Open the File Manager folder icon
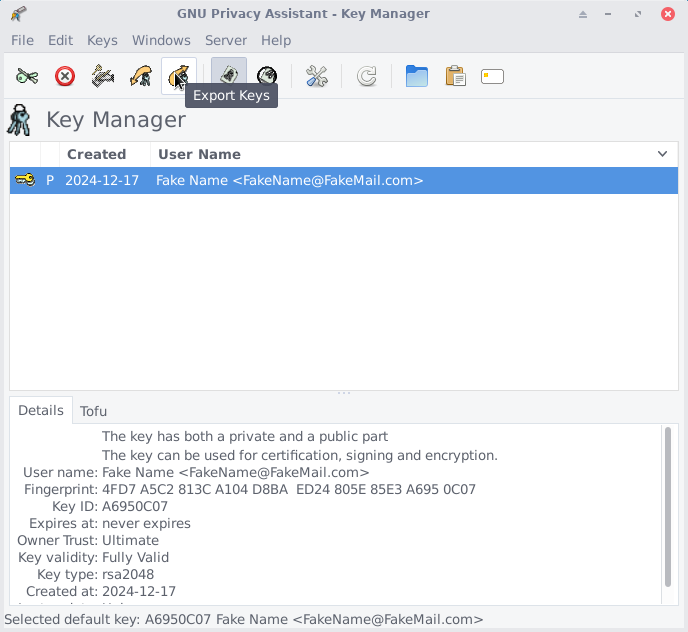688x632 pixels. [x=417, y=76]
